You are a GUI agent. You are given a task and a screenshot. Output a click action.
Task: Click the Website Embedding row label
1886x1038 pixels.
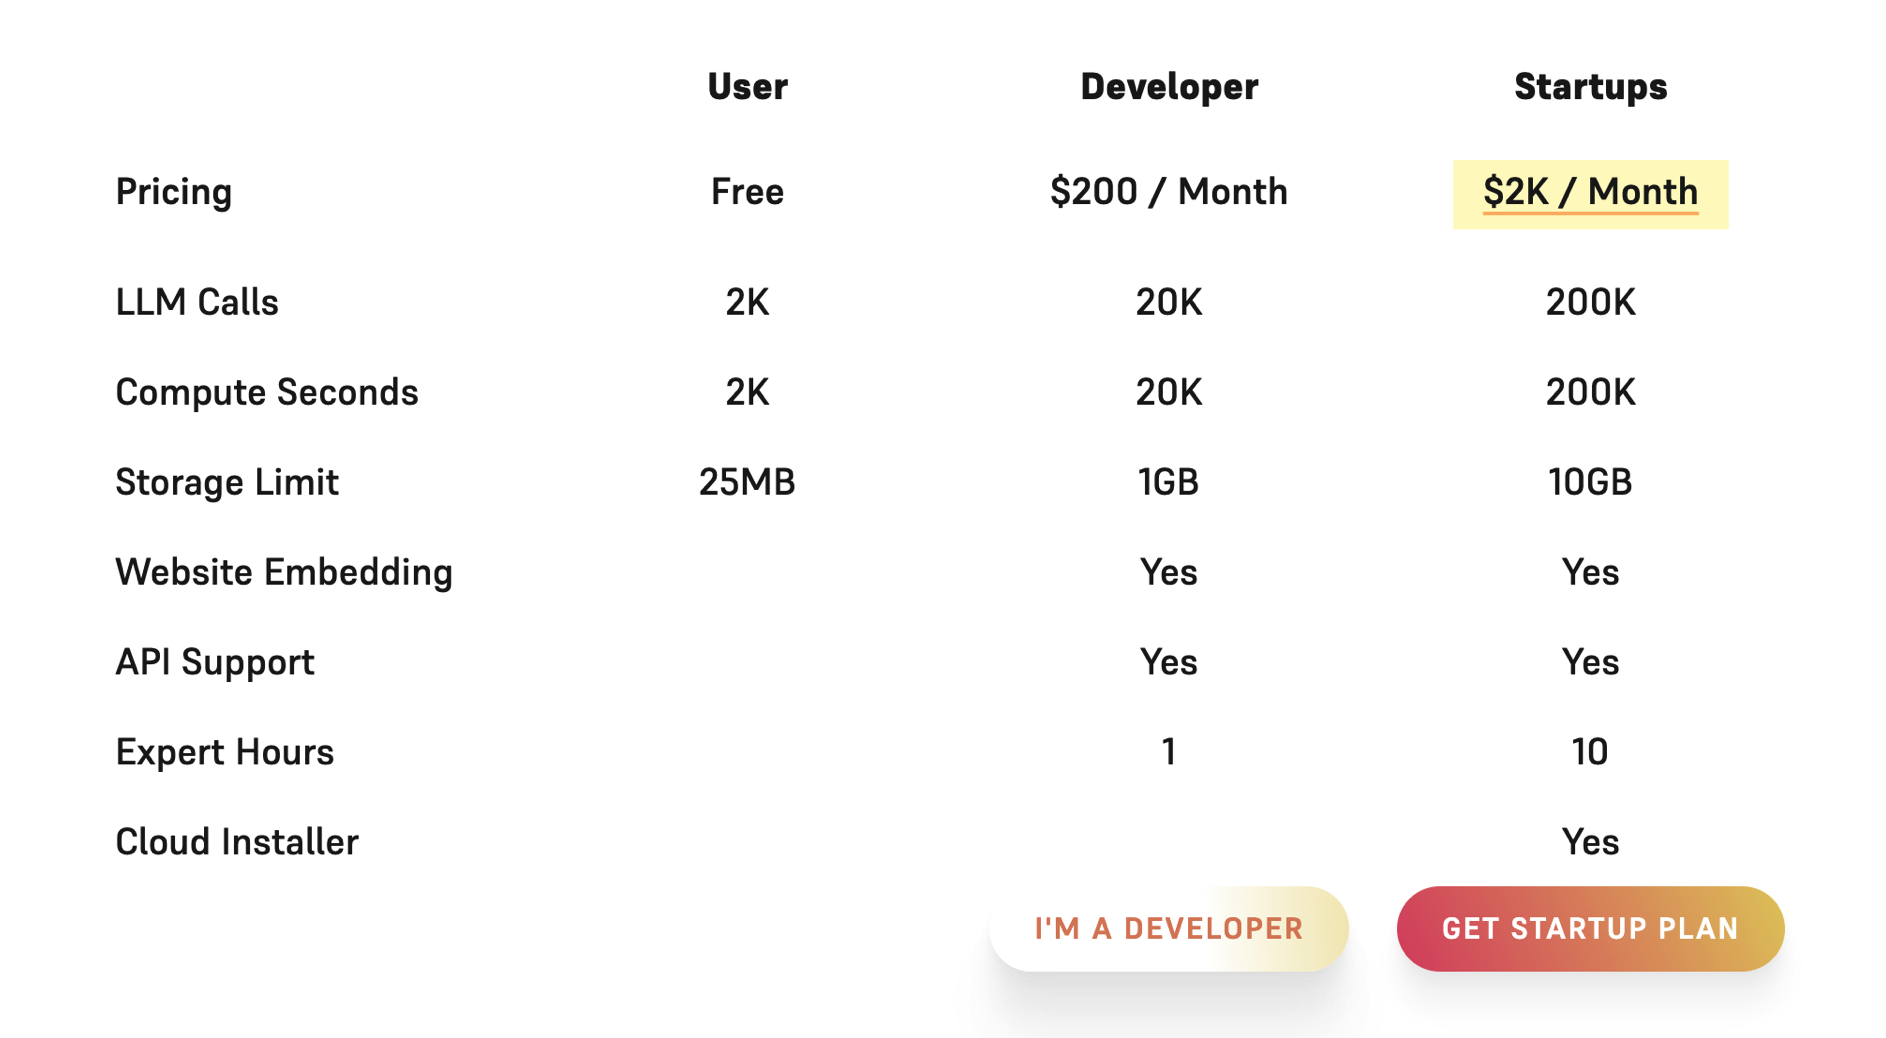click(x=284, y=572)
